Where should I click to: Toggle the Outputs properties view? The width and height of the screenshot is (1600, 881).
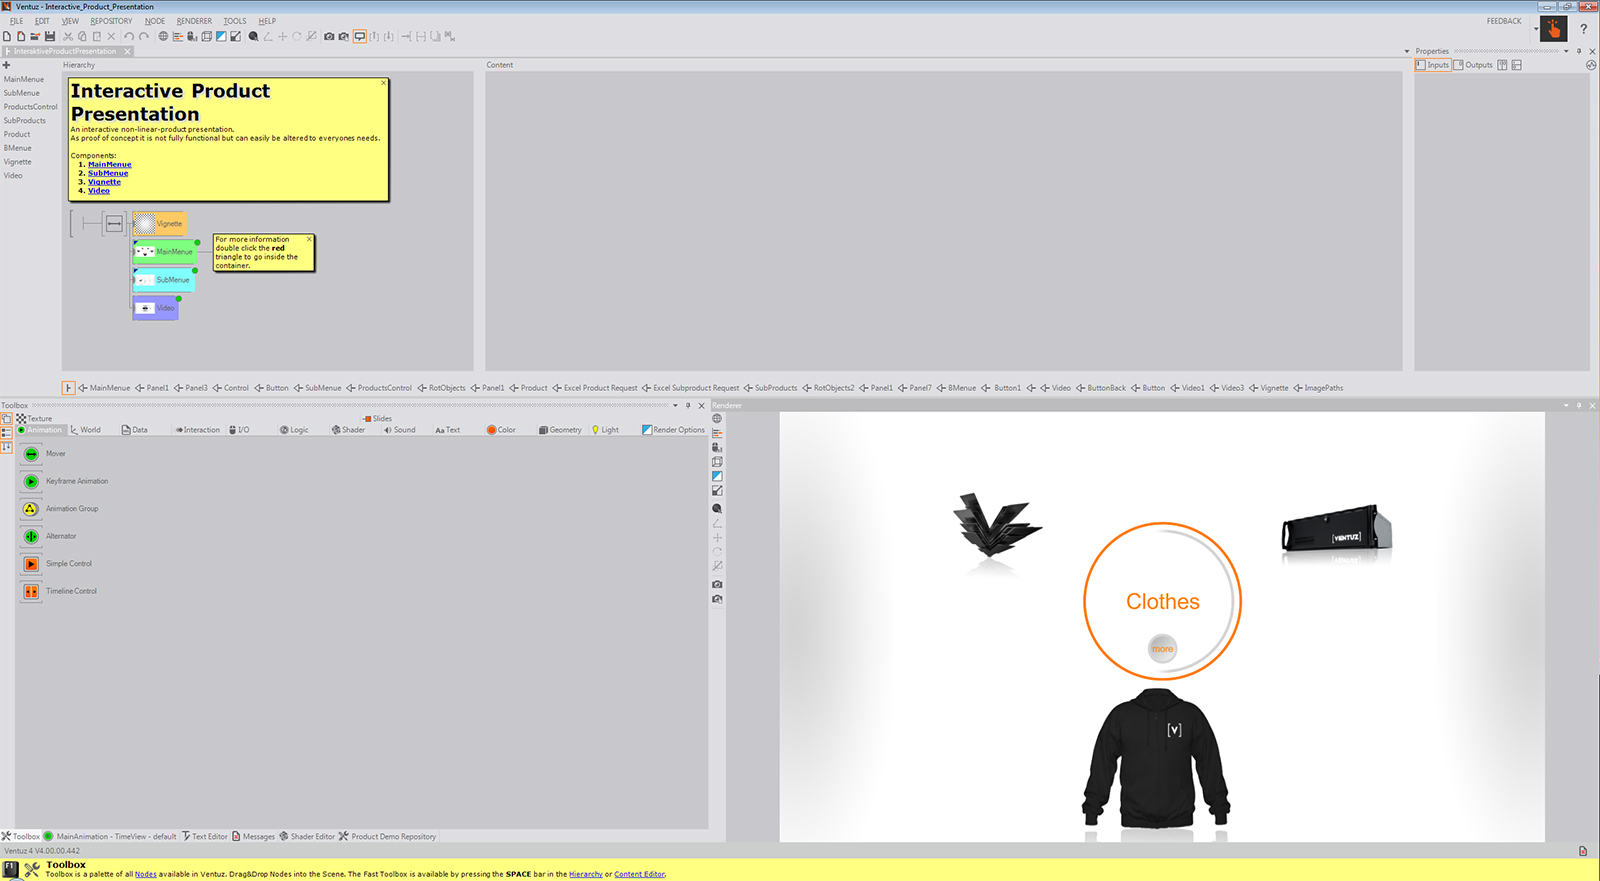coord(1473,65)
